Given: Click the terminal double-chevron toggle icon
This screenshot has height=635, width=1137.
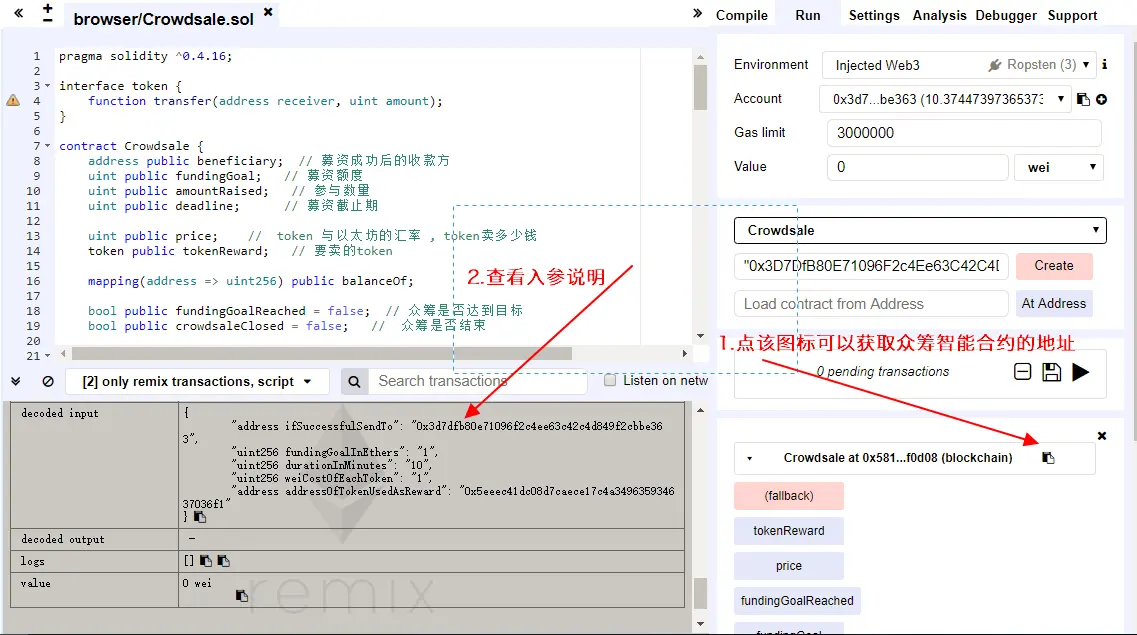Looking at the screenshot, I should (x=16, y=381).
